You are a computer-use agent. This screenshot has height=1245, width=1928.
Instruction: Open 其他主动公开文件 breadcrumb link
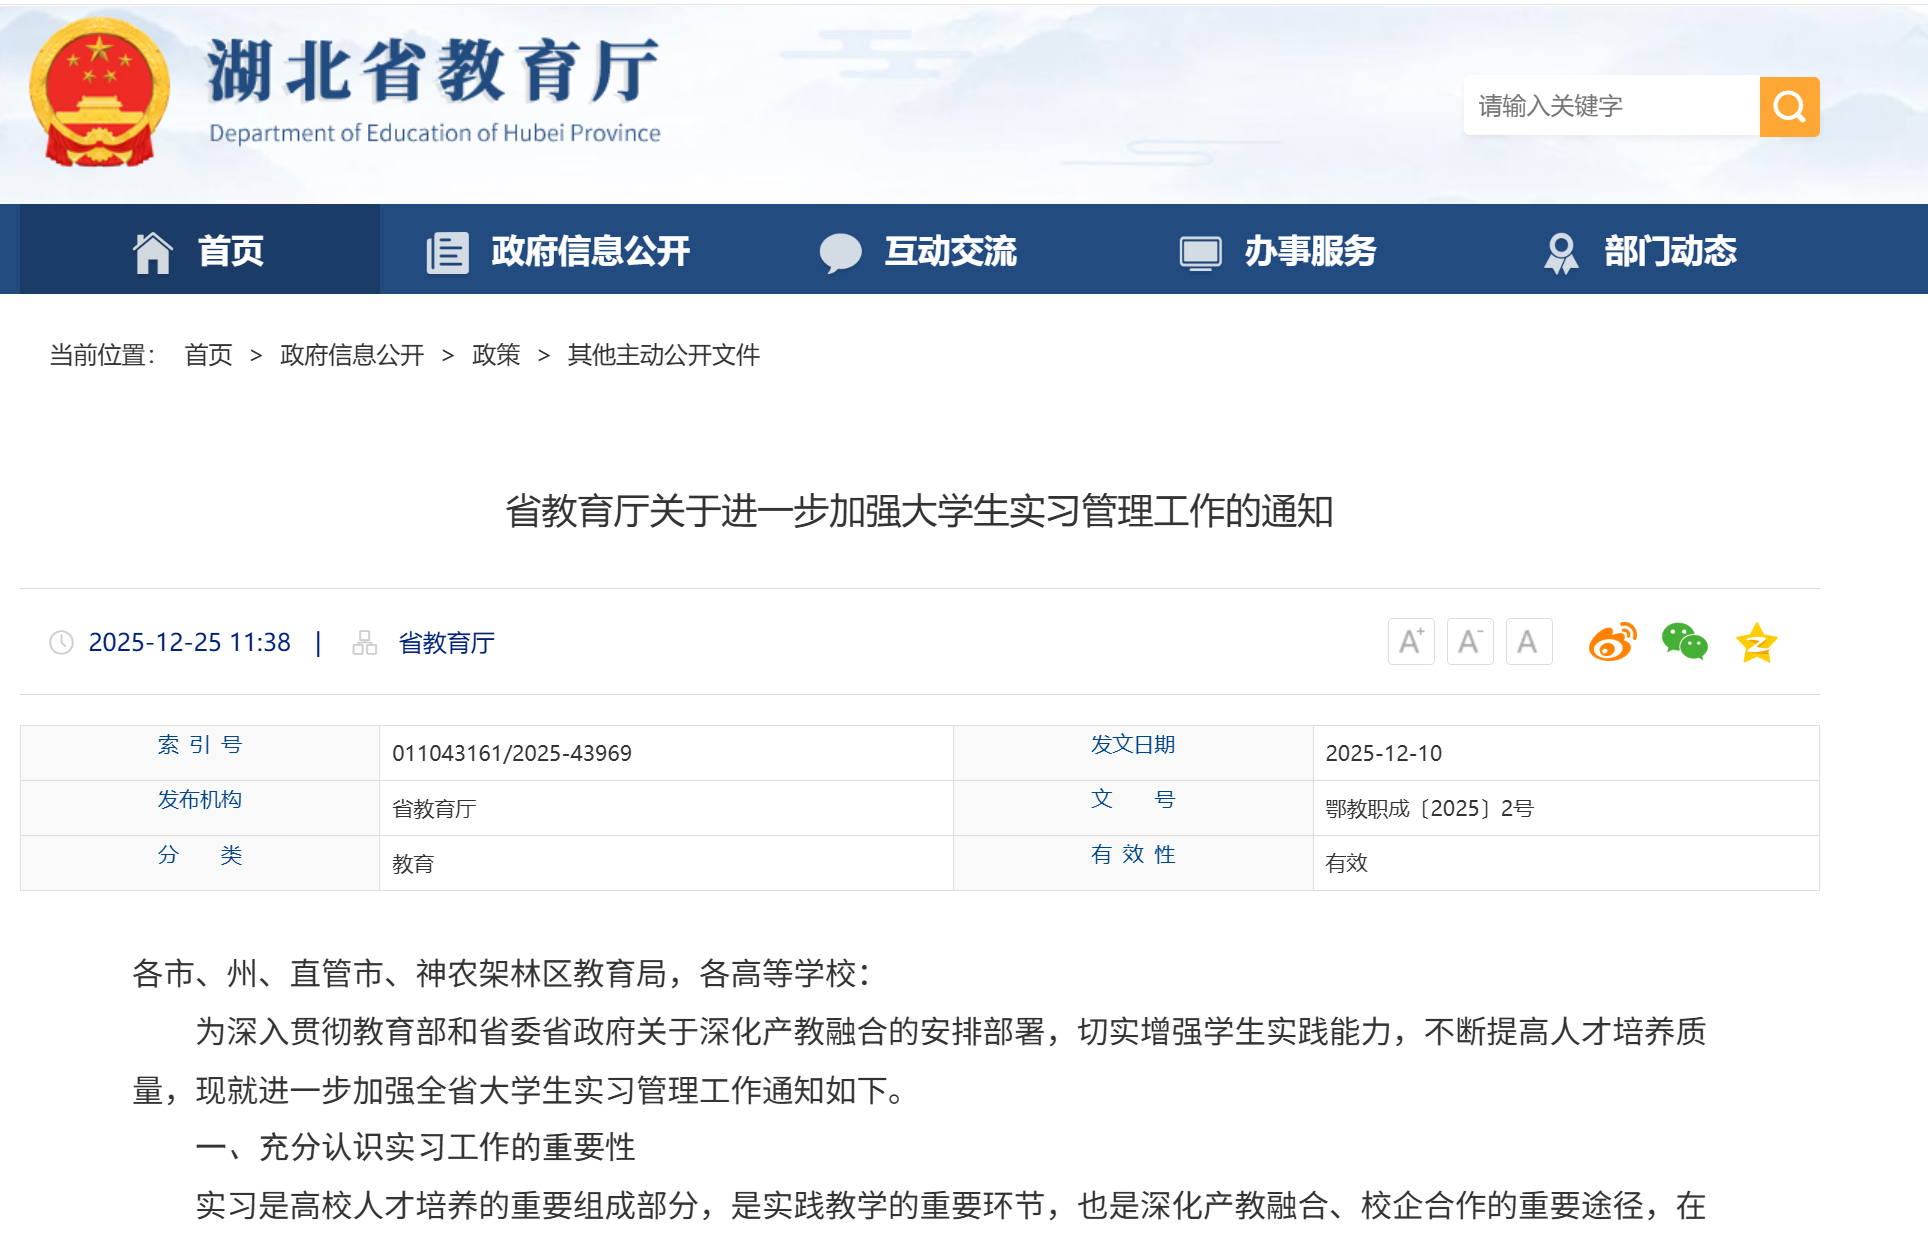click(663, 355)
